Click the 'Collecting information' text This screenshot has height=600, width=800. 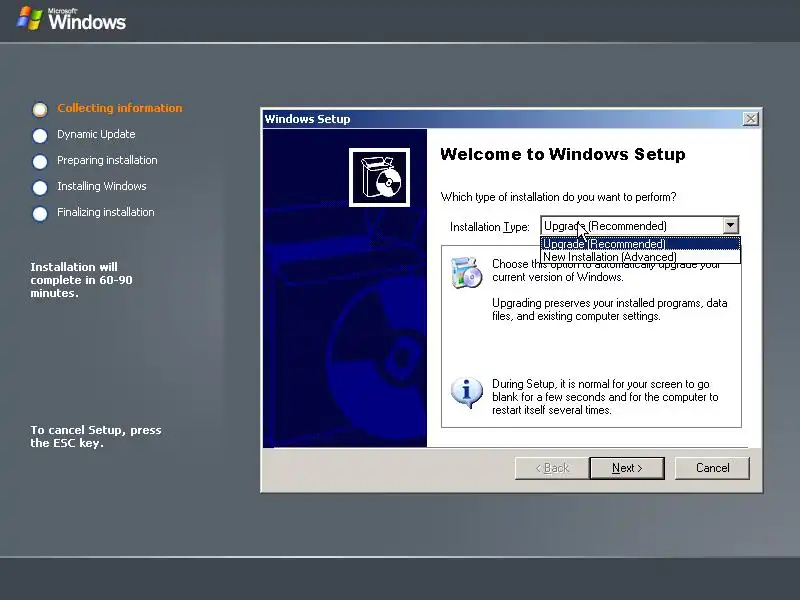click(x=119, y=108)
